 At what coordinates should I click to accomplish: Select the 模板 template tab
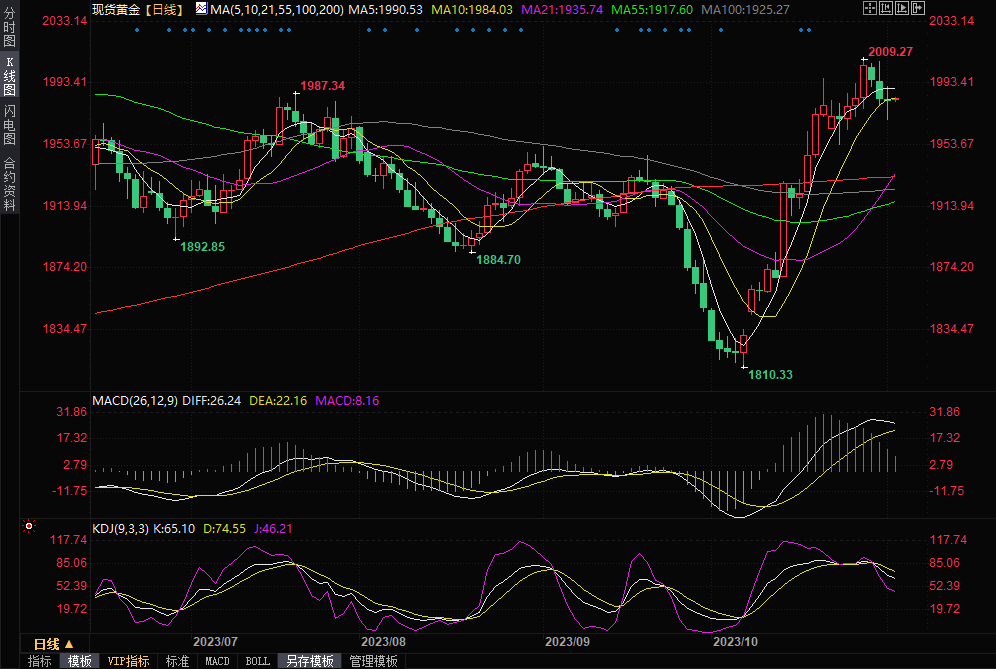click(80, 661)
